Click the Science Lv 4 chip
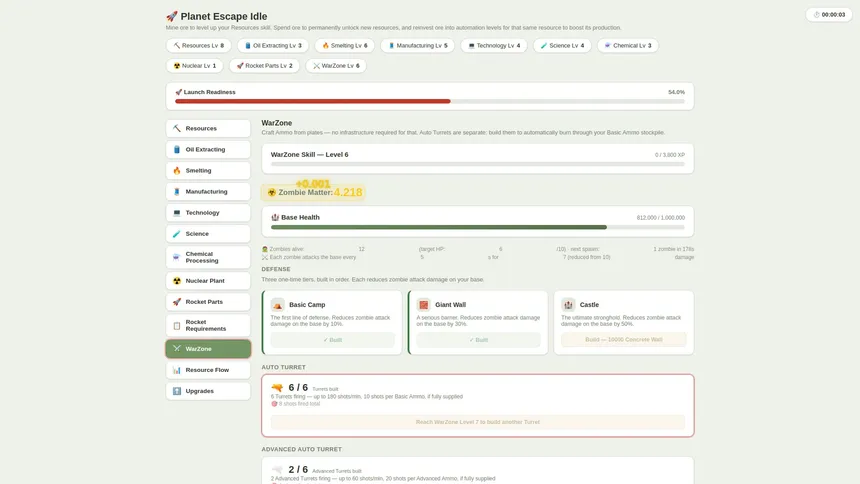Viewport: 860px width, 484px height. (x=562, y=46)
